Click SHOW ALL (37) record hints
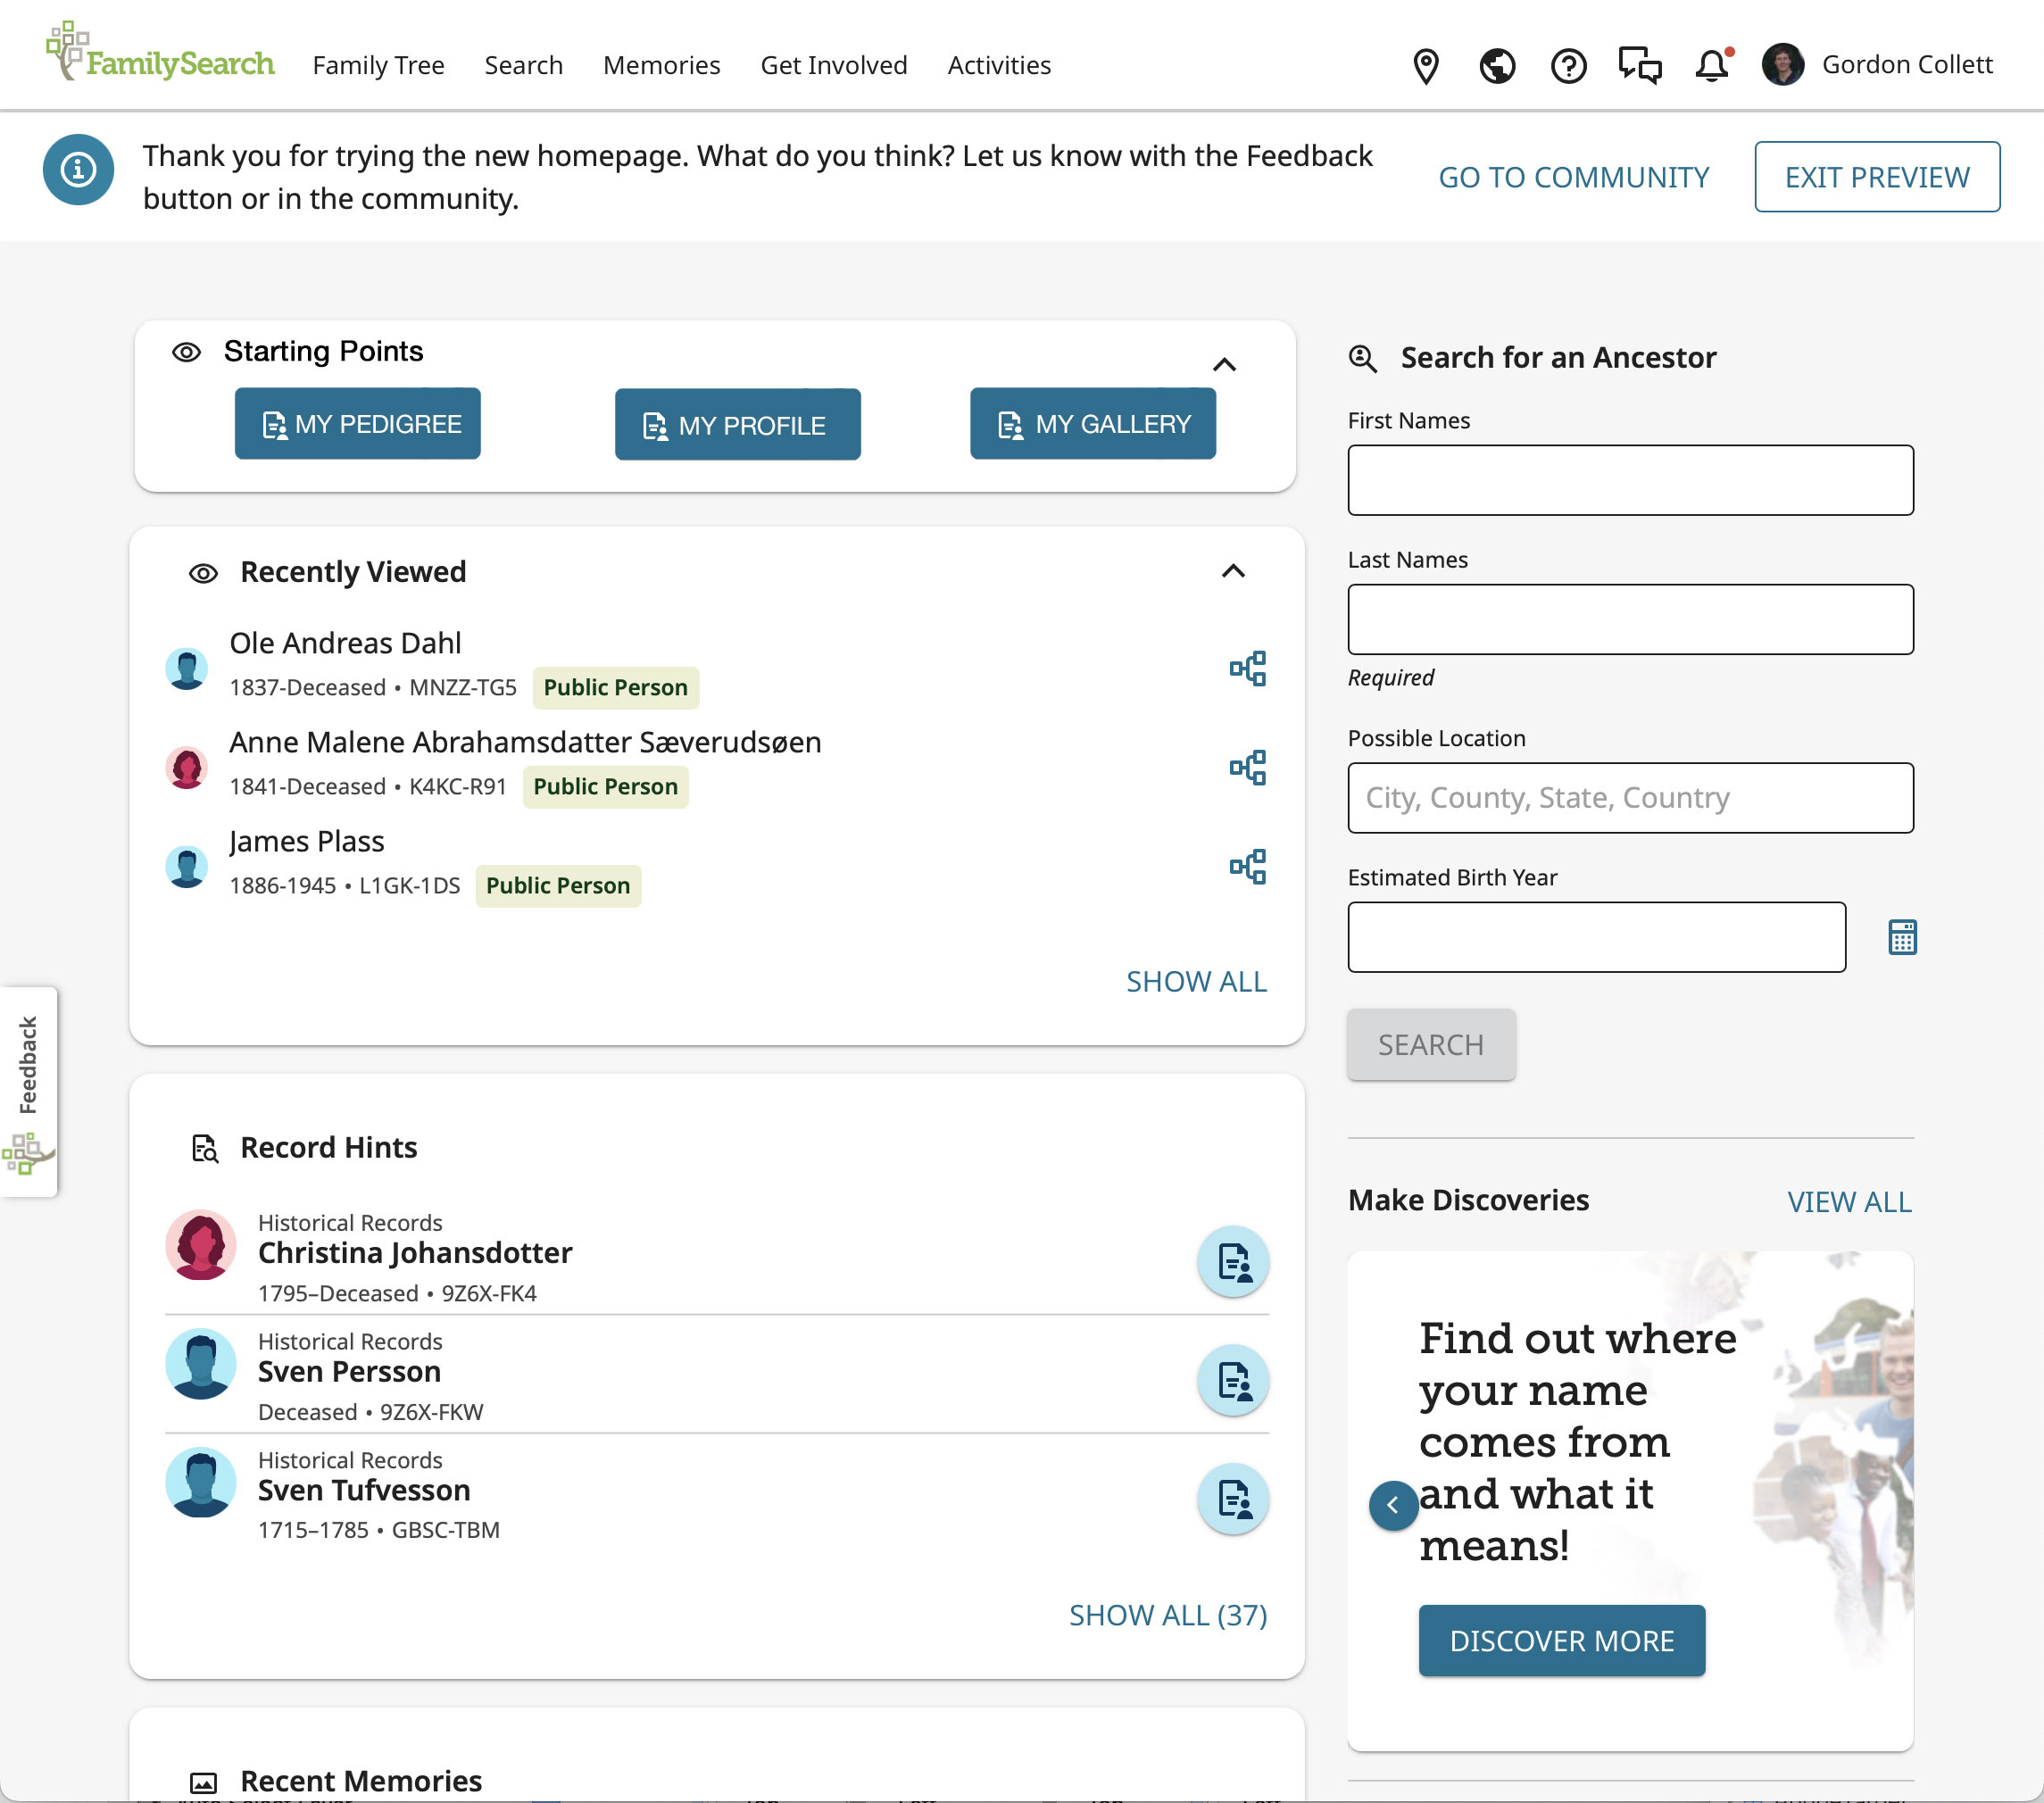The height and width of the screenshot is (1803, 2044). pos(1167,1615)
